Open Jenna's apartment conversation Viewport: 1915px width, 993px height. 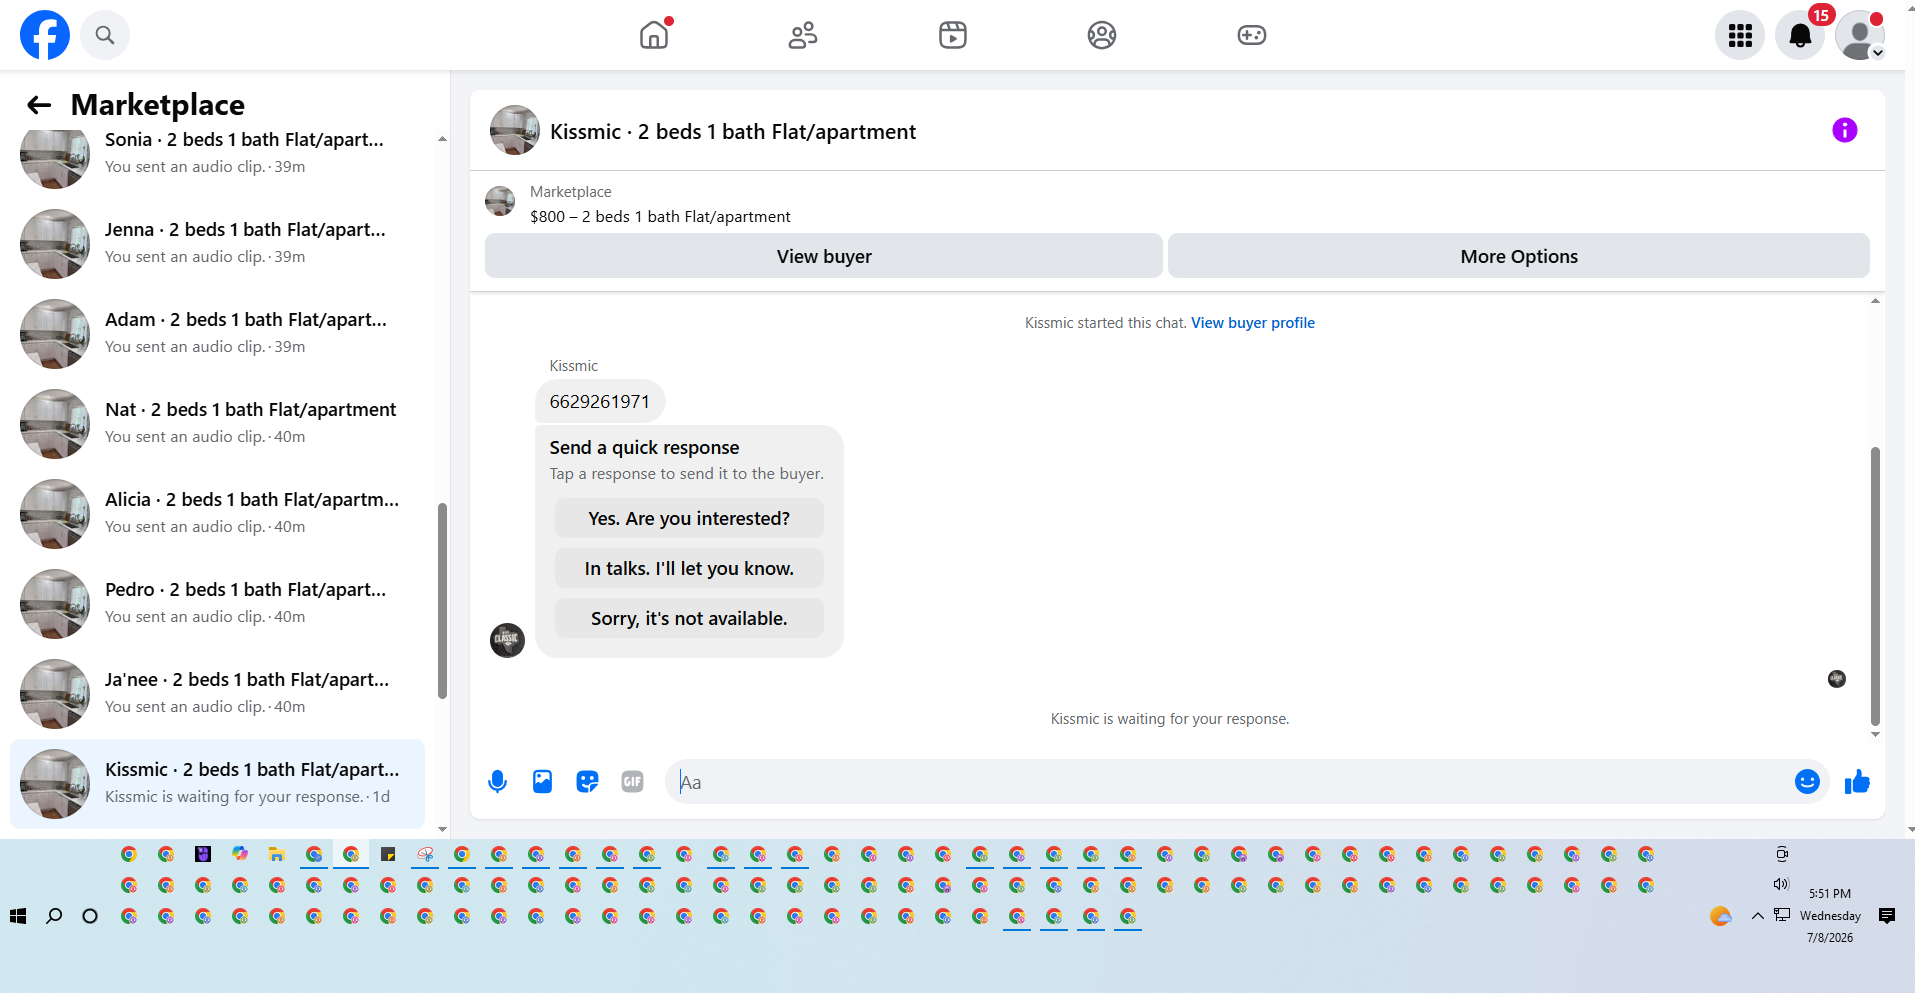click(217, 243)
